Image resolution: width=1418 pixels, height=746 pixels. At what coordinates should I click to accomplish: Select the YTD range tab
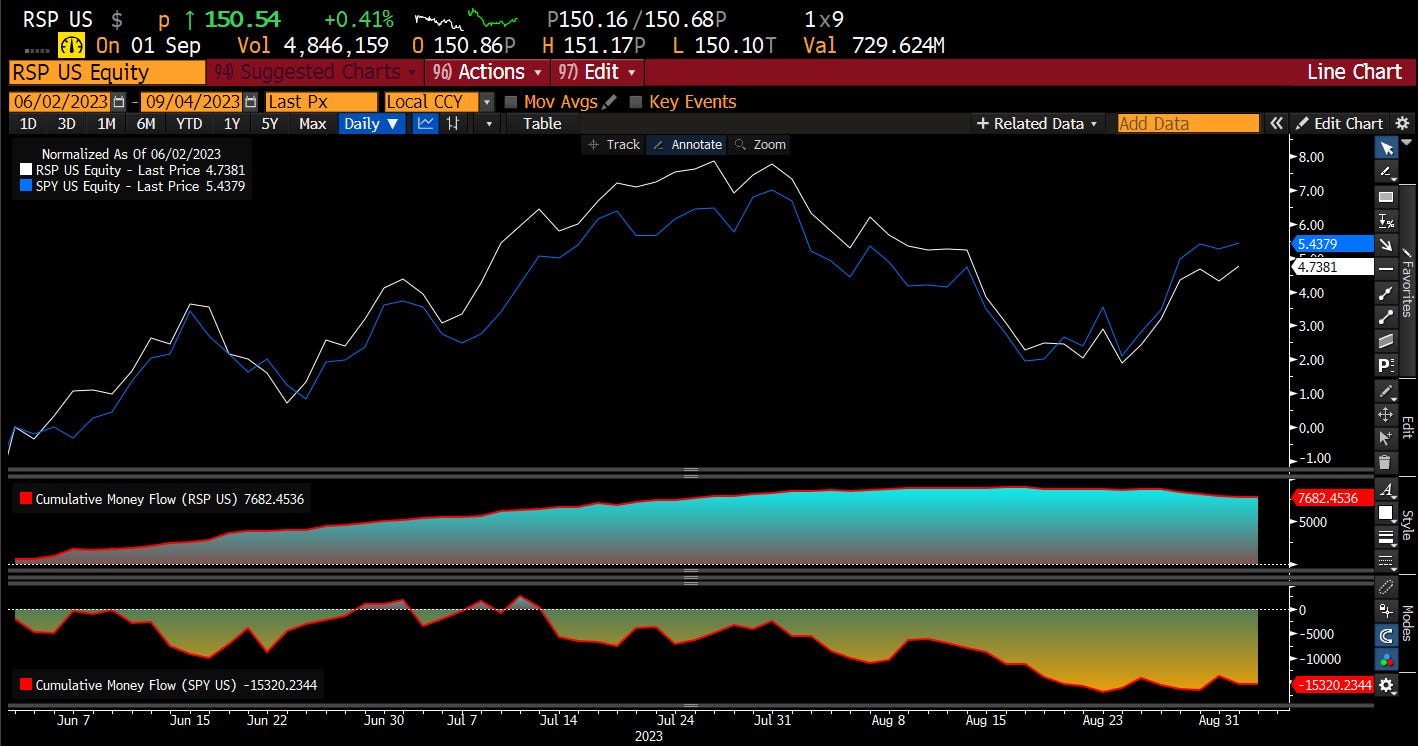point(188,123)
